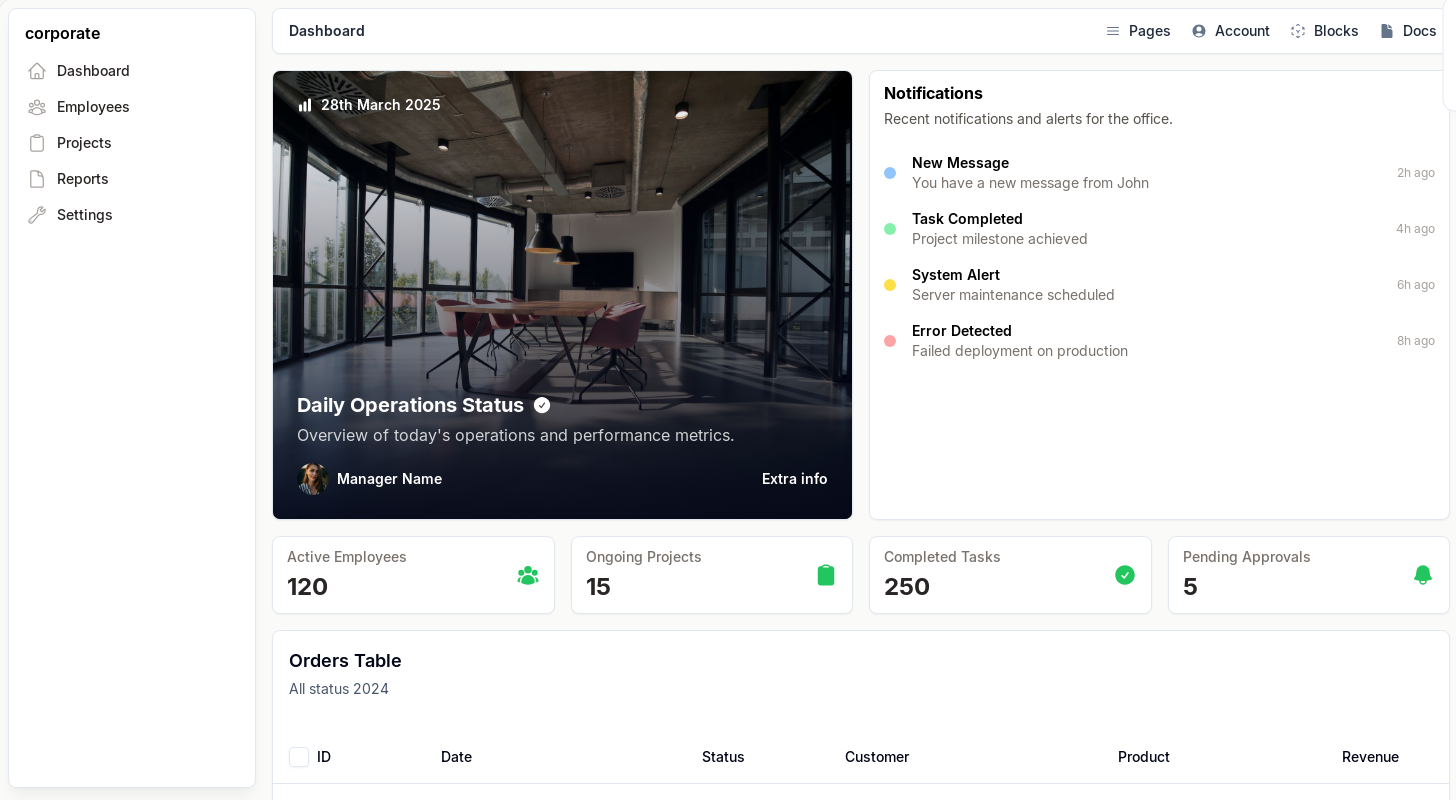Open the Account menu in top bar

click(x=1231, y=31)
